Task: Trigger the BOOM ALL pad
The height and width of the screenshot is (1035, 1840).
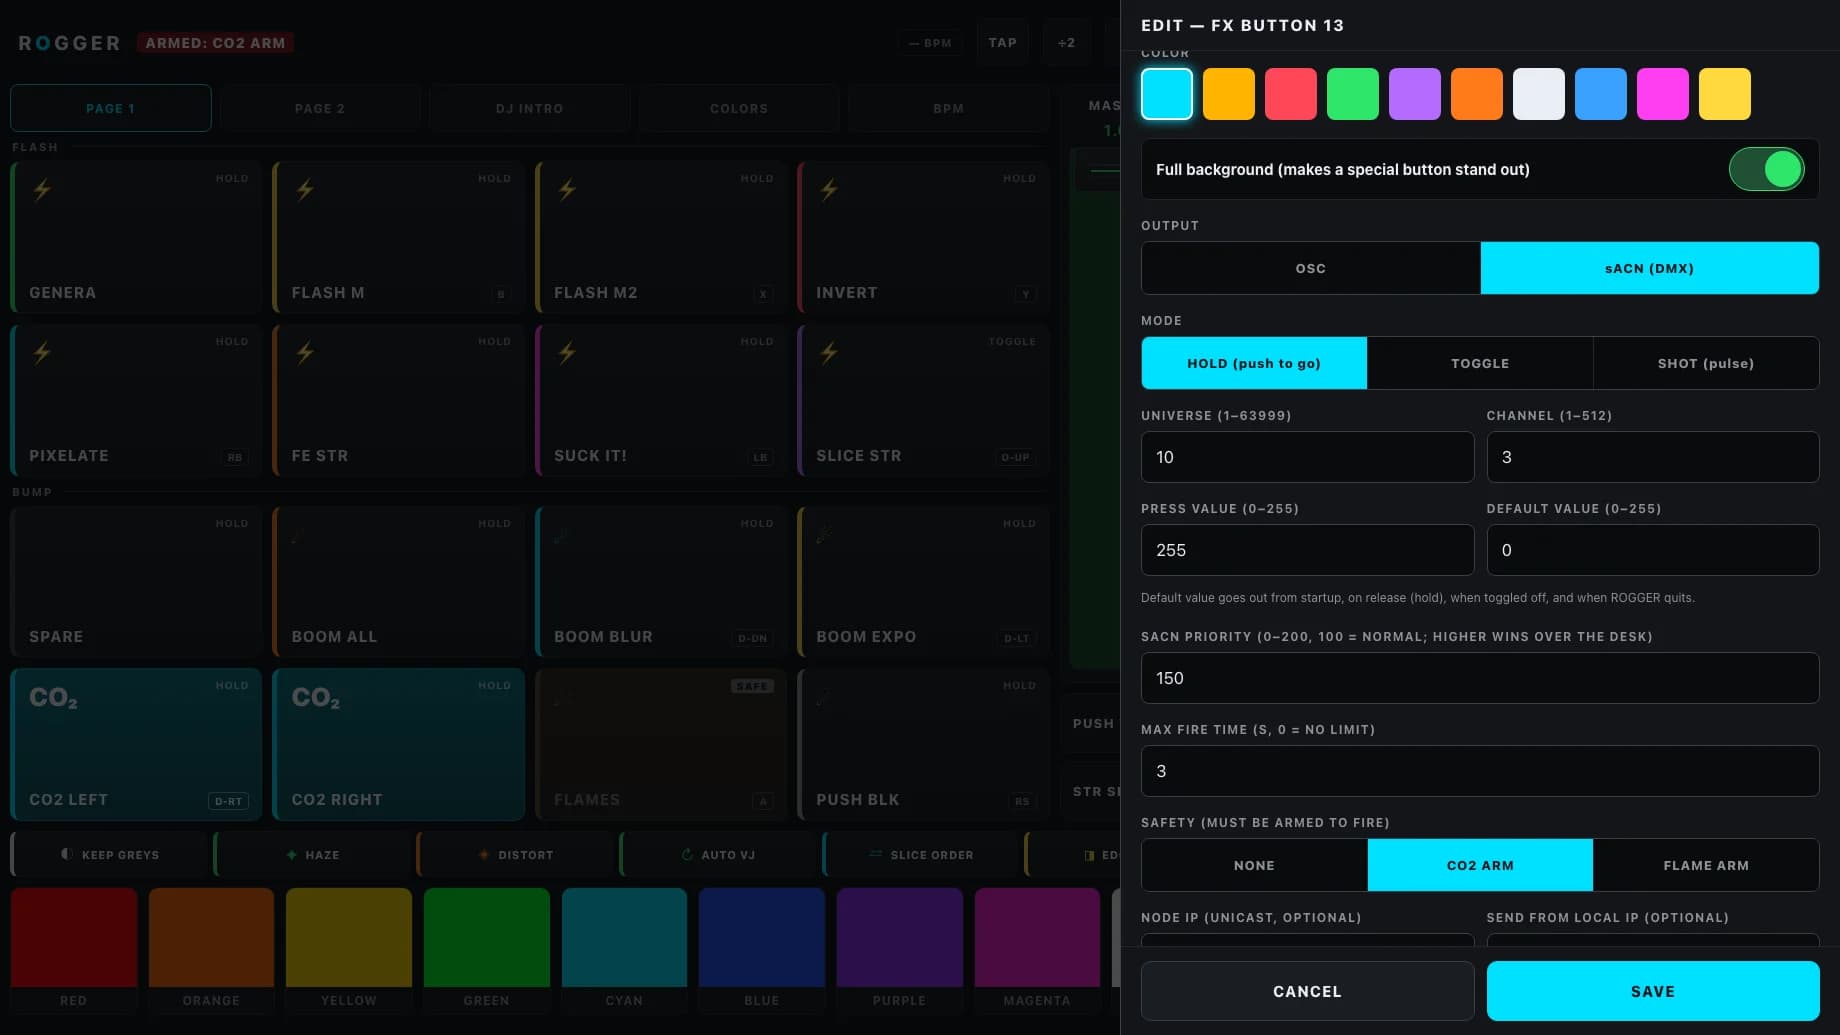Action: pos(398,581)
